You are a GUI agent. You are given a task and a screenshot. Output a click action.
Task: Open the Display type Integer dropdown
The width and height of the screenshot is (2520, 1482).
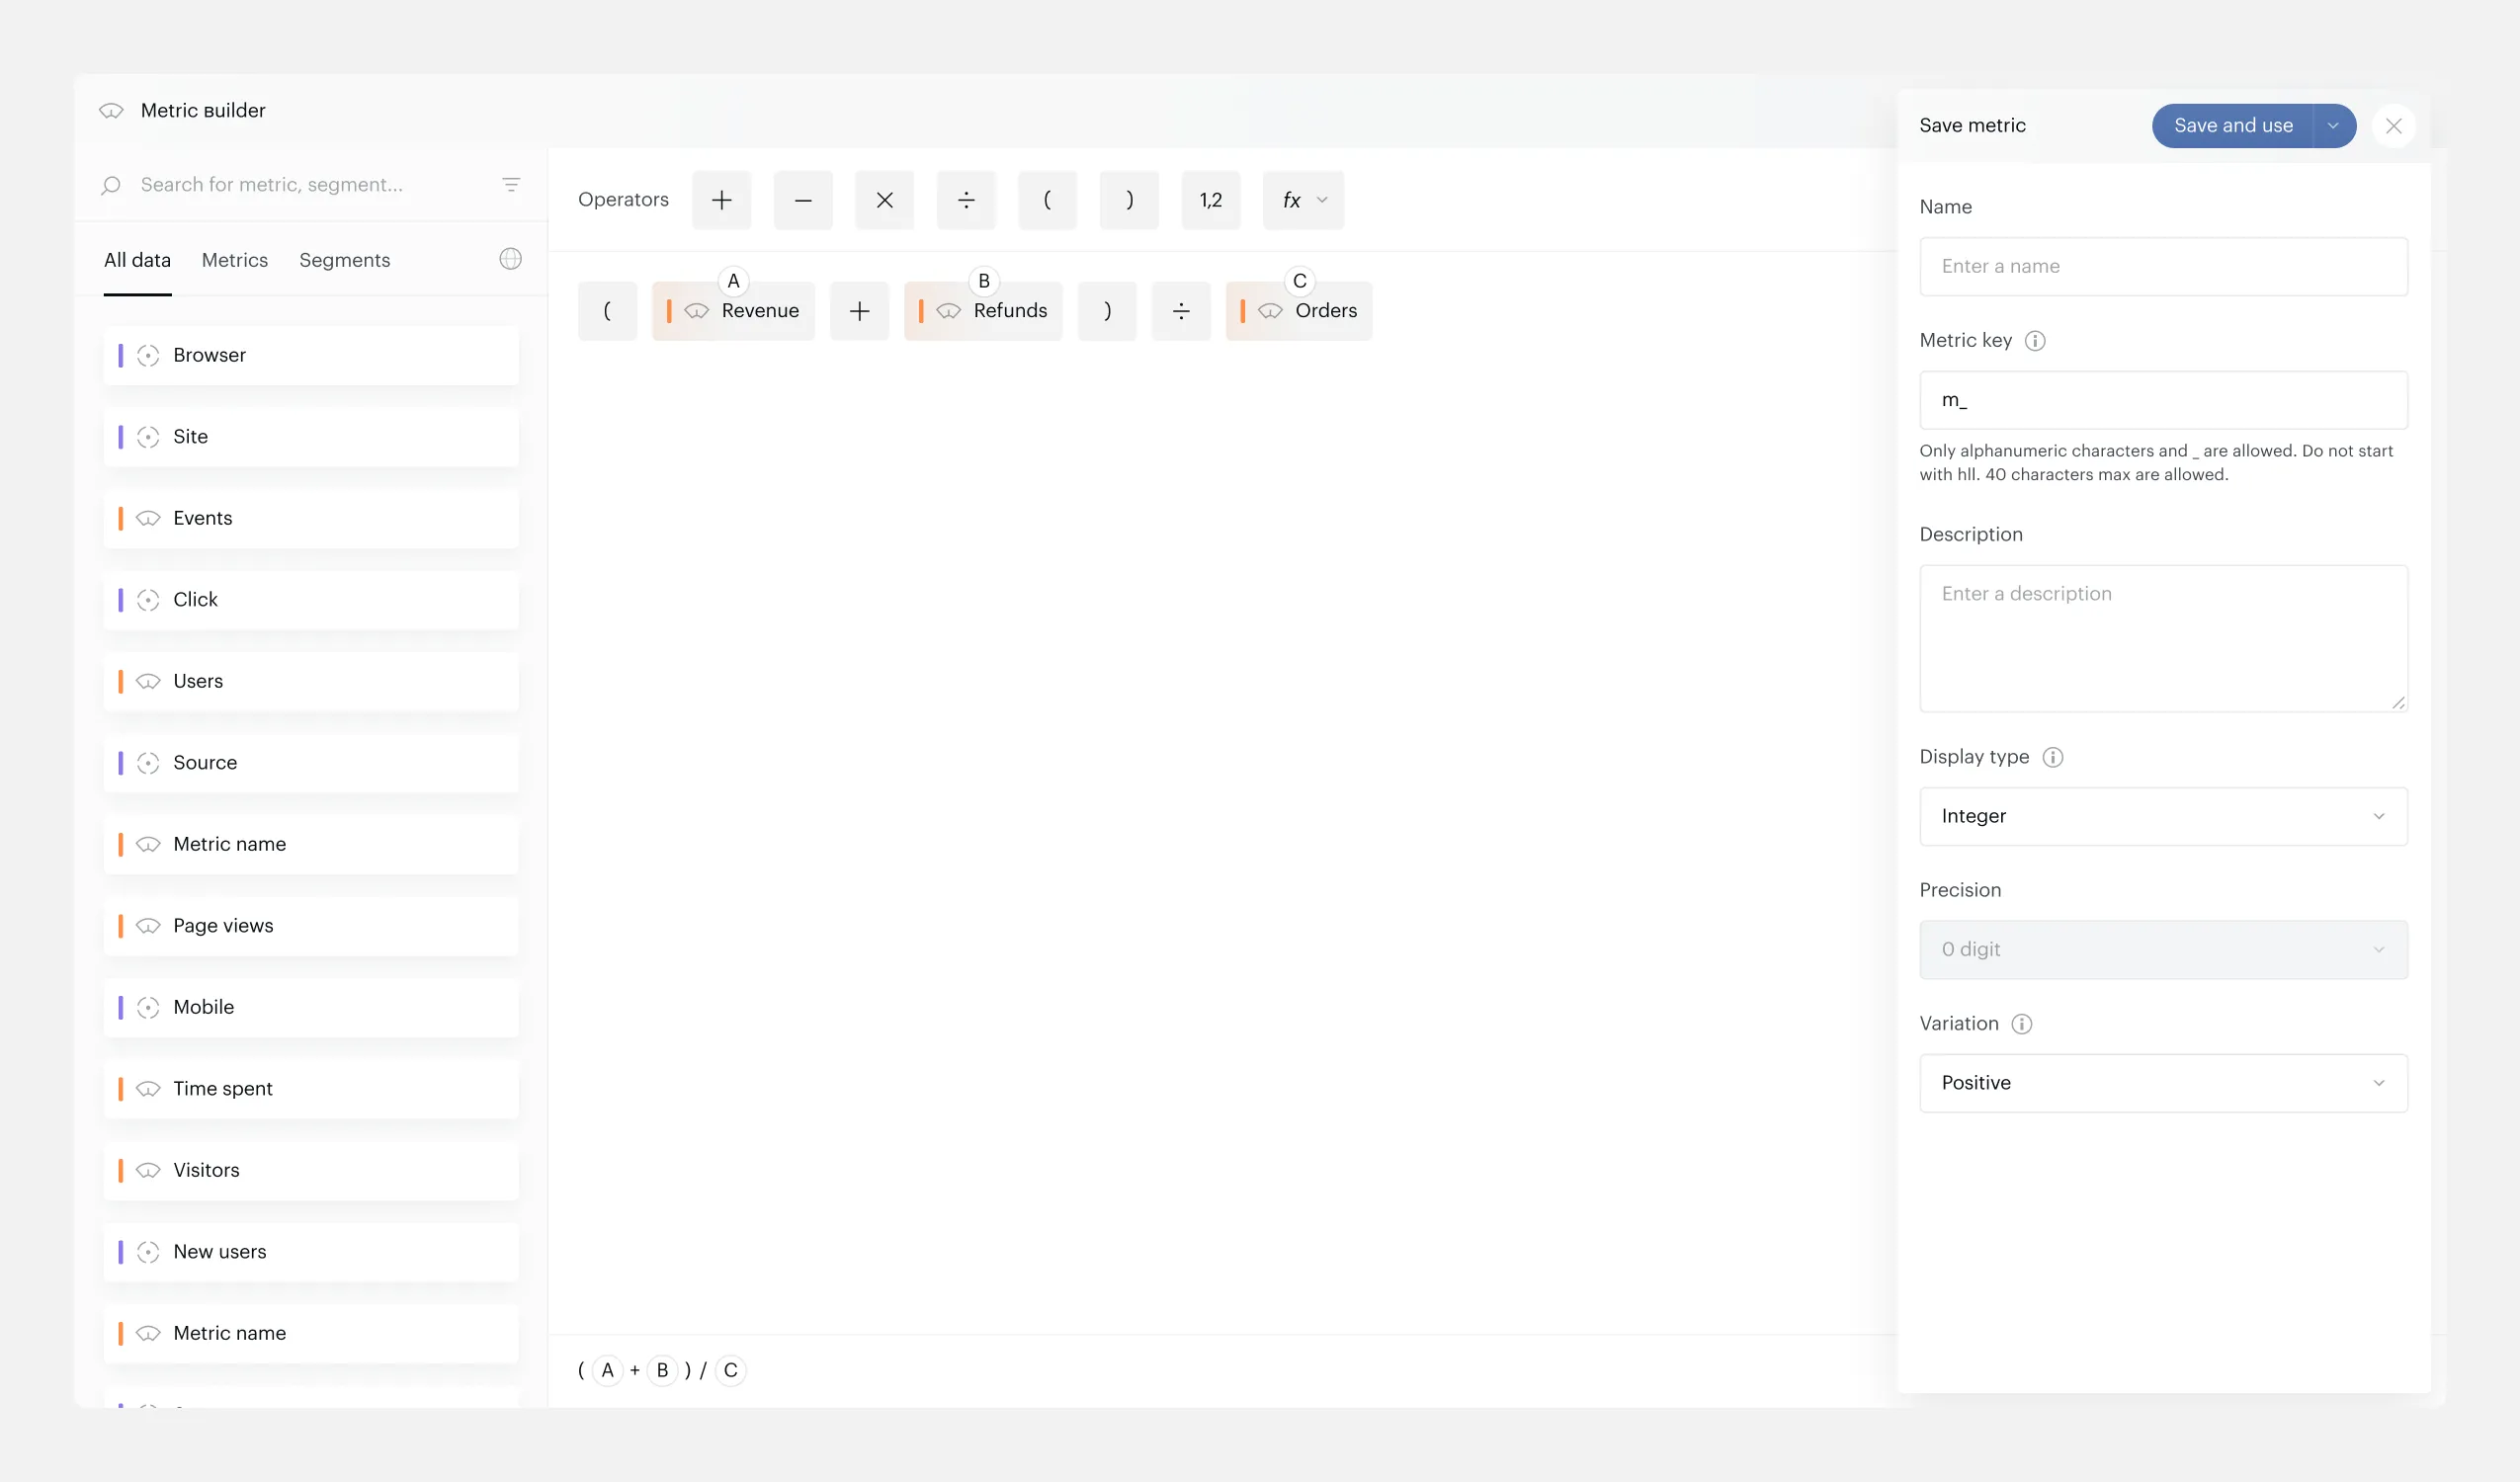coord(2163,816)
